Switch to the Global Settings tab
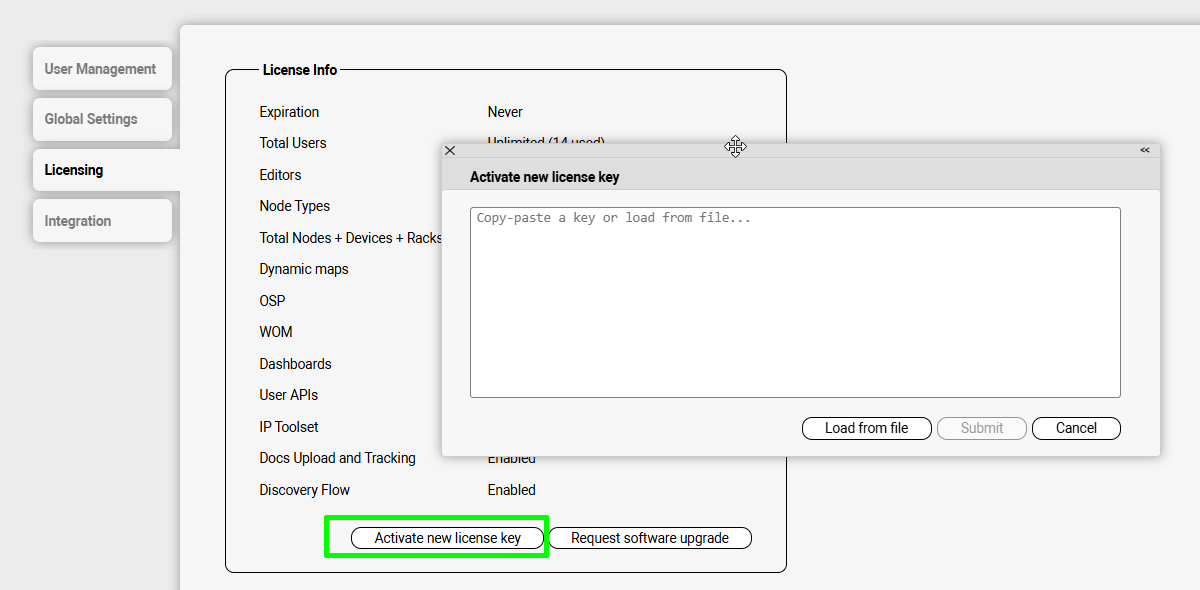The height and width of the screenshot is (590, 1200). 101,119
